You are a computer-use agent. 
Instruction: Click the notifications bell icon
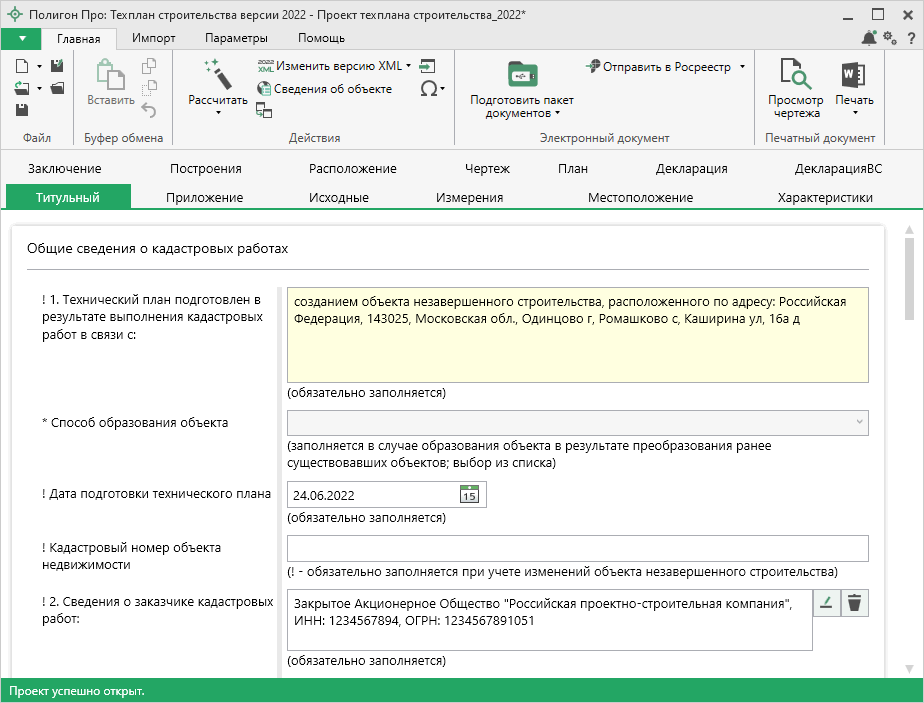pos(869,38)
